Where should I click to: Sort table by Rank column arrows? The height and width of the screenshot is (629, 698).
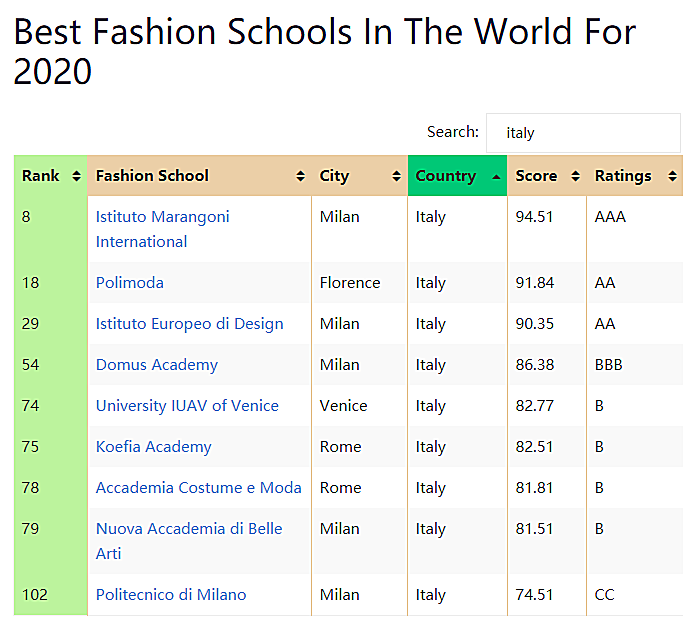tap(77, 176)
